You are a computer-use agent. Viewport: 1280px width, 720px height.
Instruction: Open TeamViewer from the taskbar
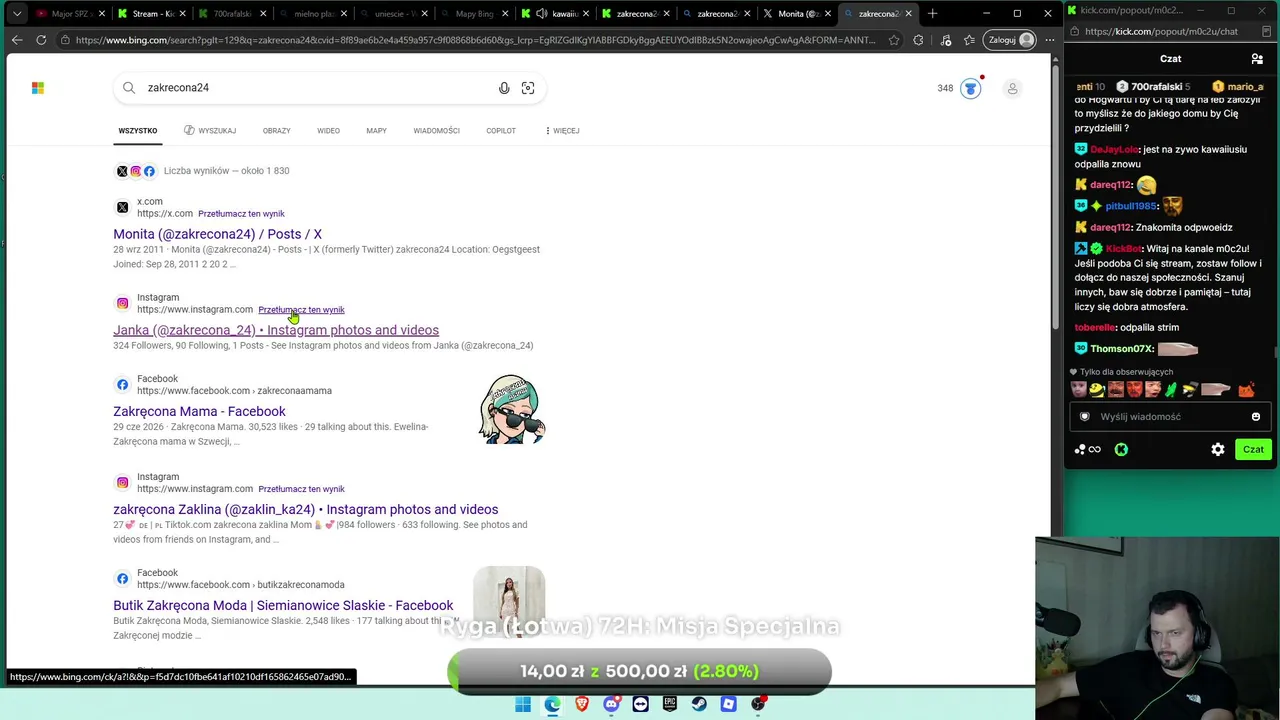point(641,705)
